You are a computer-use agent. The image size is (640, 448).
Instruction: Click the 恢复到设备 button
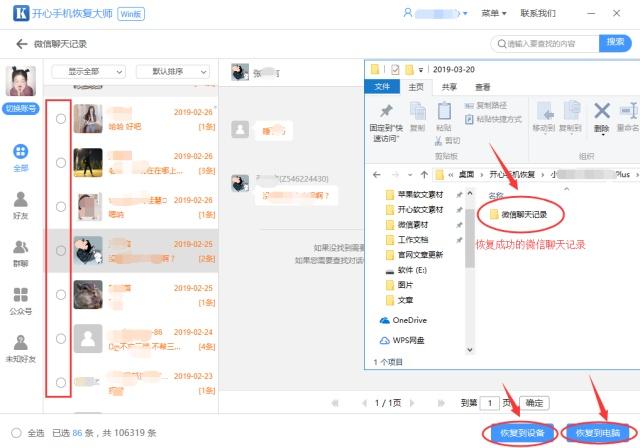522,433
